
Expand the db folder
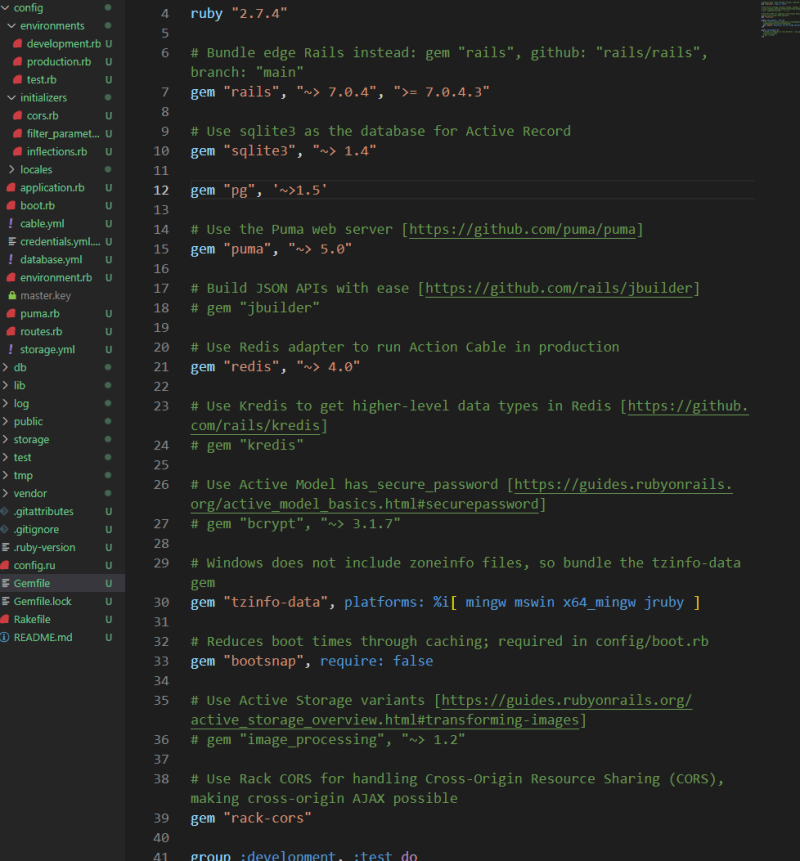pyautogui.click(x=5, y=367)
